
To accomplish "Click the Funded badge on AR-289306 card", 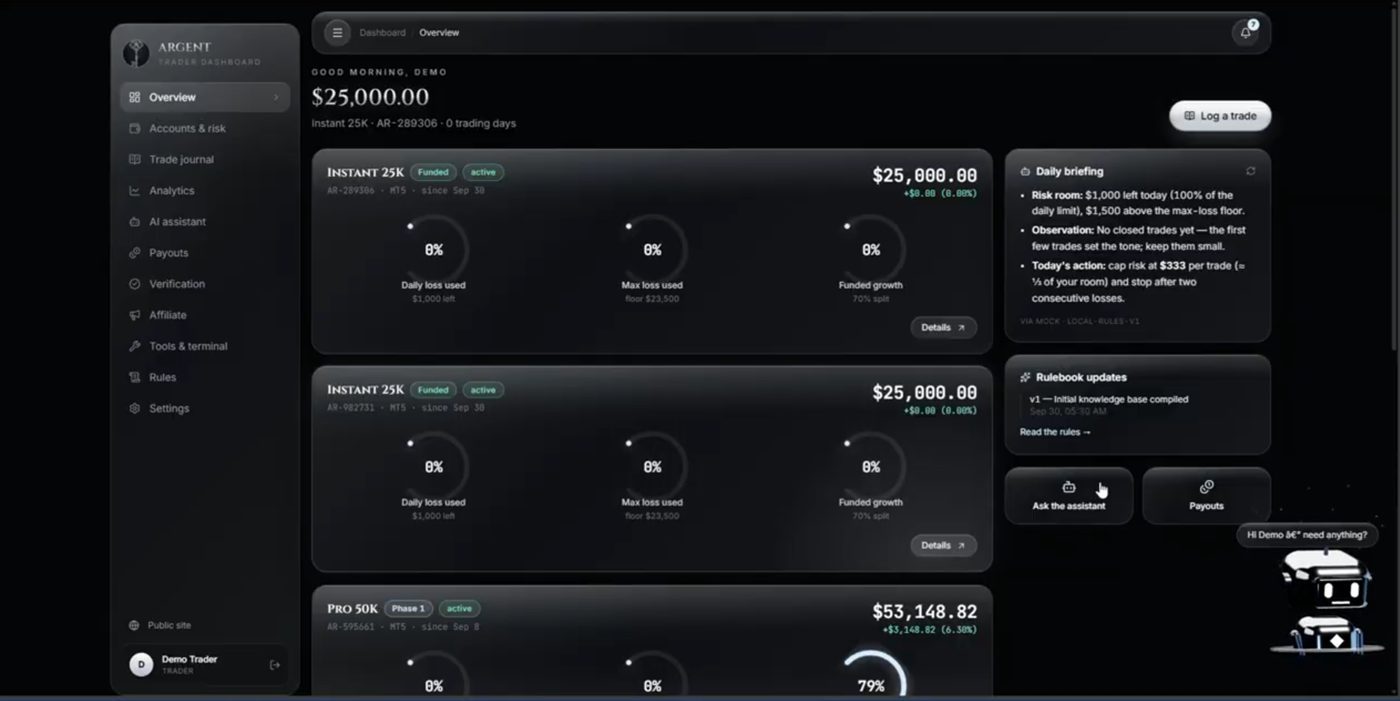I will 433,172.
